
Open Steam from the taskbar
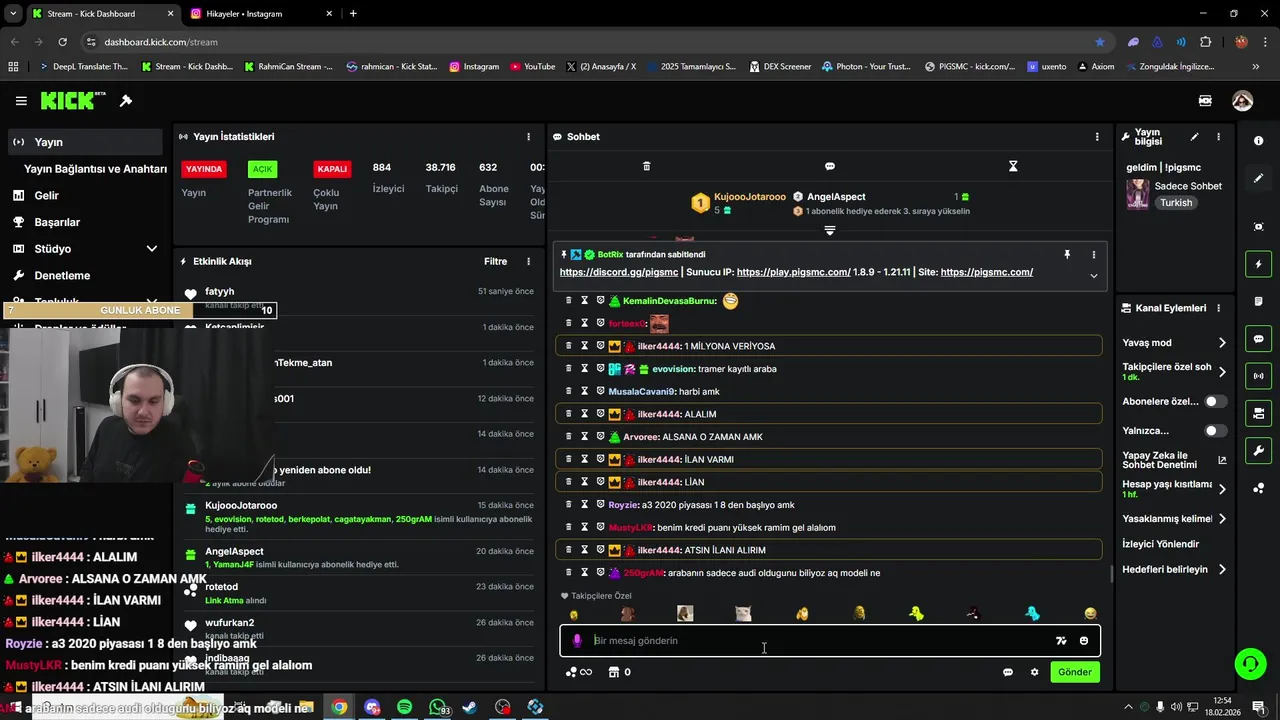tap(470, 707)
